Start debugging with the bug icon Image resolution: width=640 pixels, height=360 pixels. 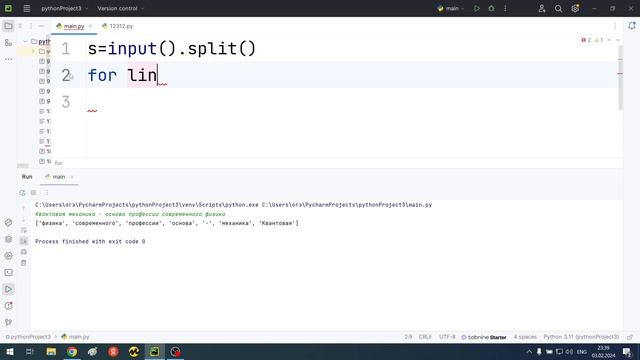pos(491,8)
